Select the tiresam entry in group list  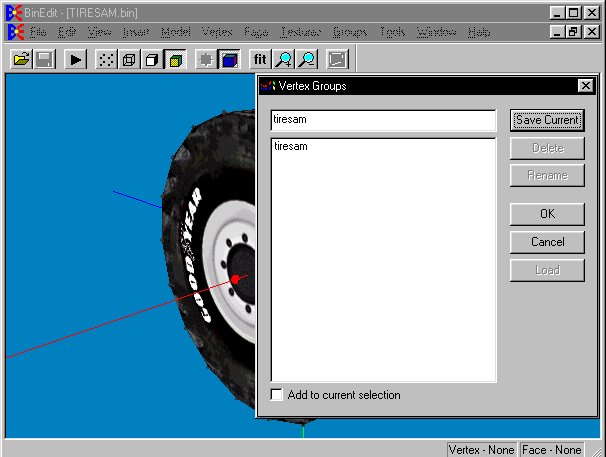pyautogui.click(x=290, y=147)
